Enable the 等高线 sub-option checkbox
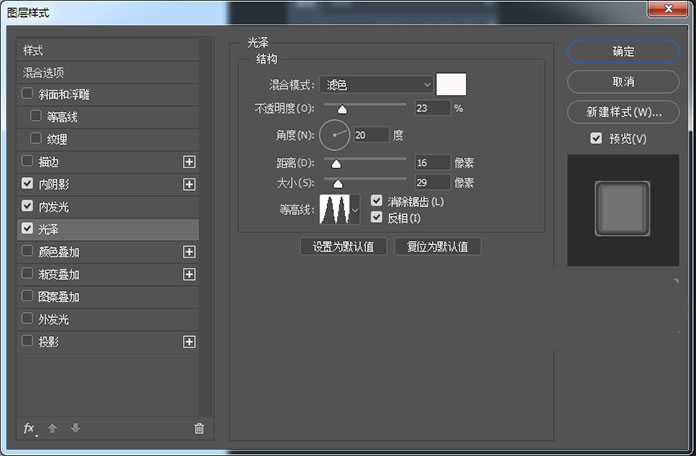The image size is (696, 456). (x=36, y=116)
